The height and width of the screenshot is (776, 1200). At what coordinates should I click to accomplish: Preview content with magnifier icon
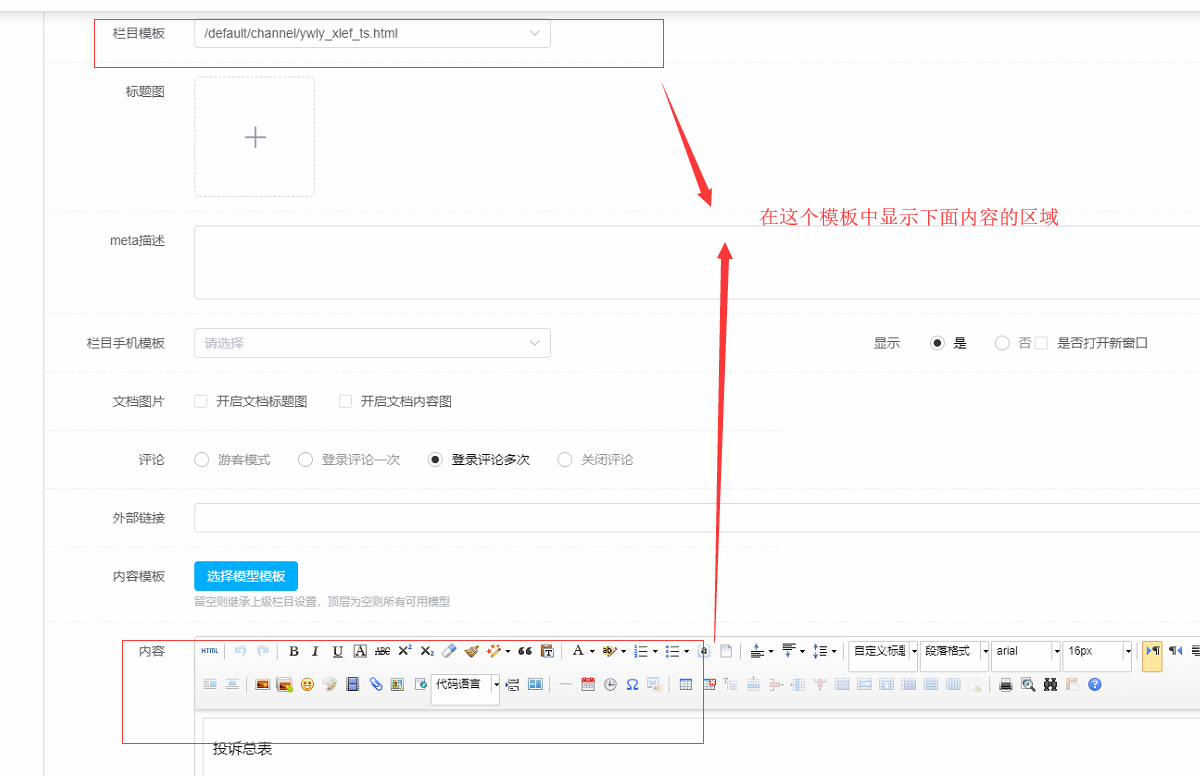pos(1028,685)
